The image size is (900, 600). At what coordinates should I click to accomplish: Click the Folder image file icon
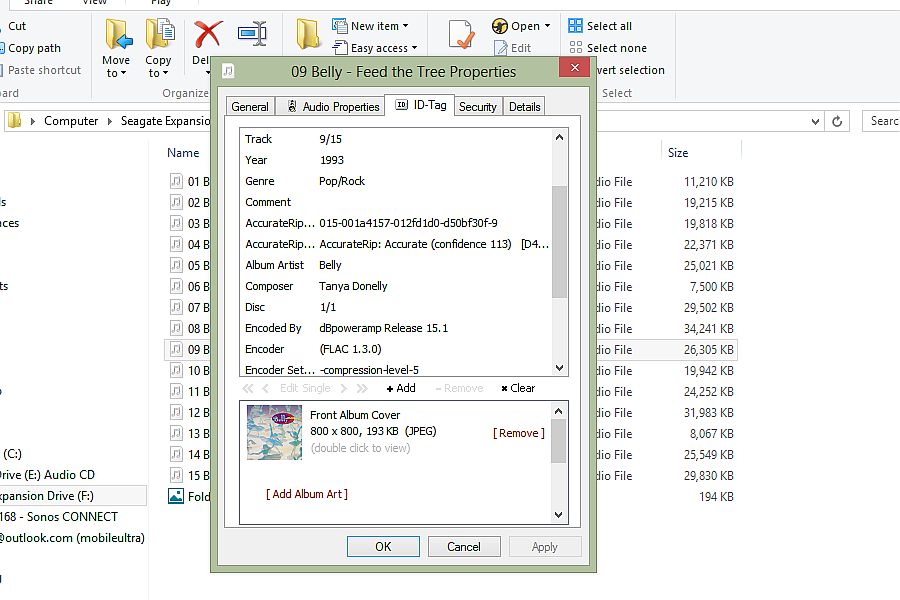[x=176, y=496]
